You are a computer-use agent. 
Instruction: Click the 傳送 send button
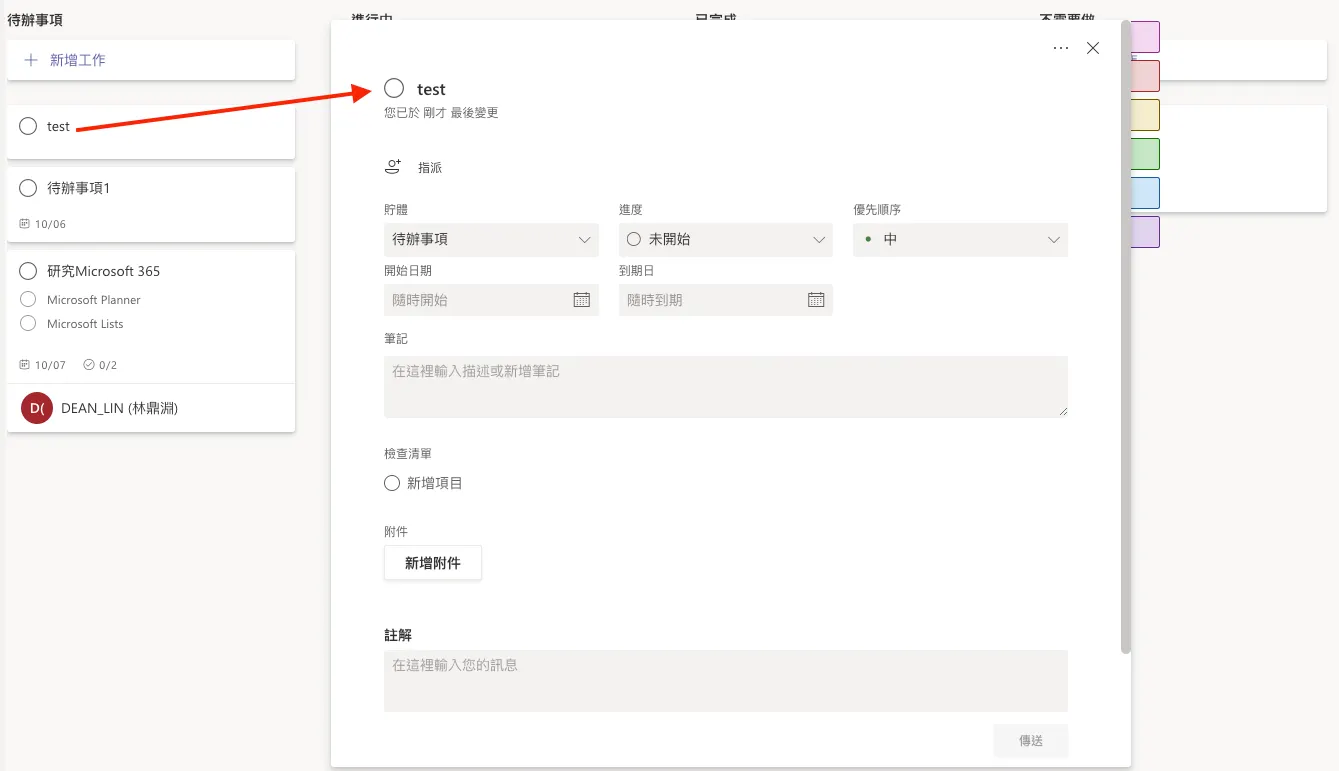[1031, 741]
